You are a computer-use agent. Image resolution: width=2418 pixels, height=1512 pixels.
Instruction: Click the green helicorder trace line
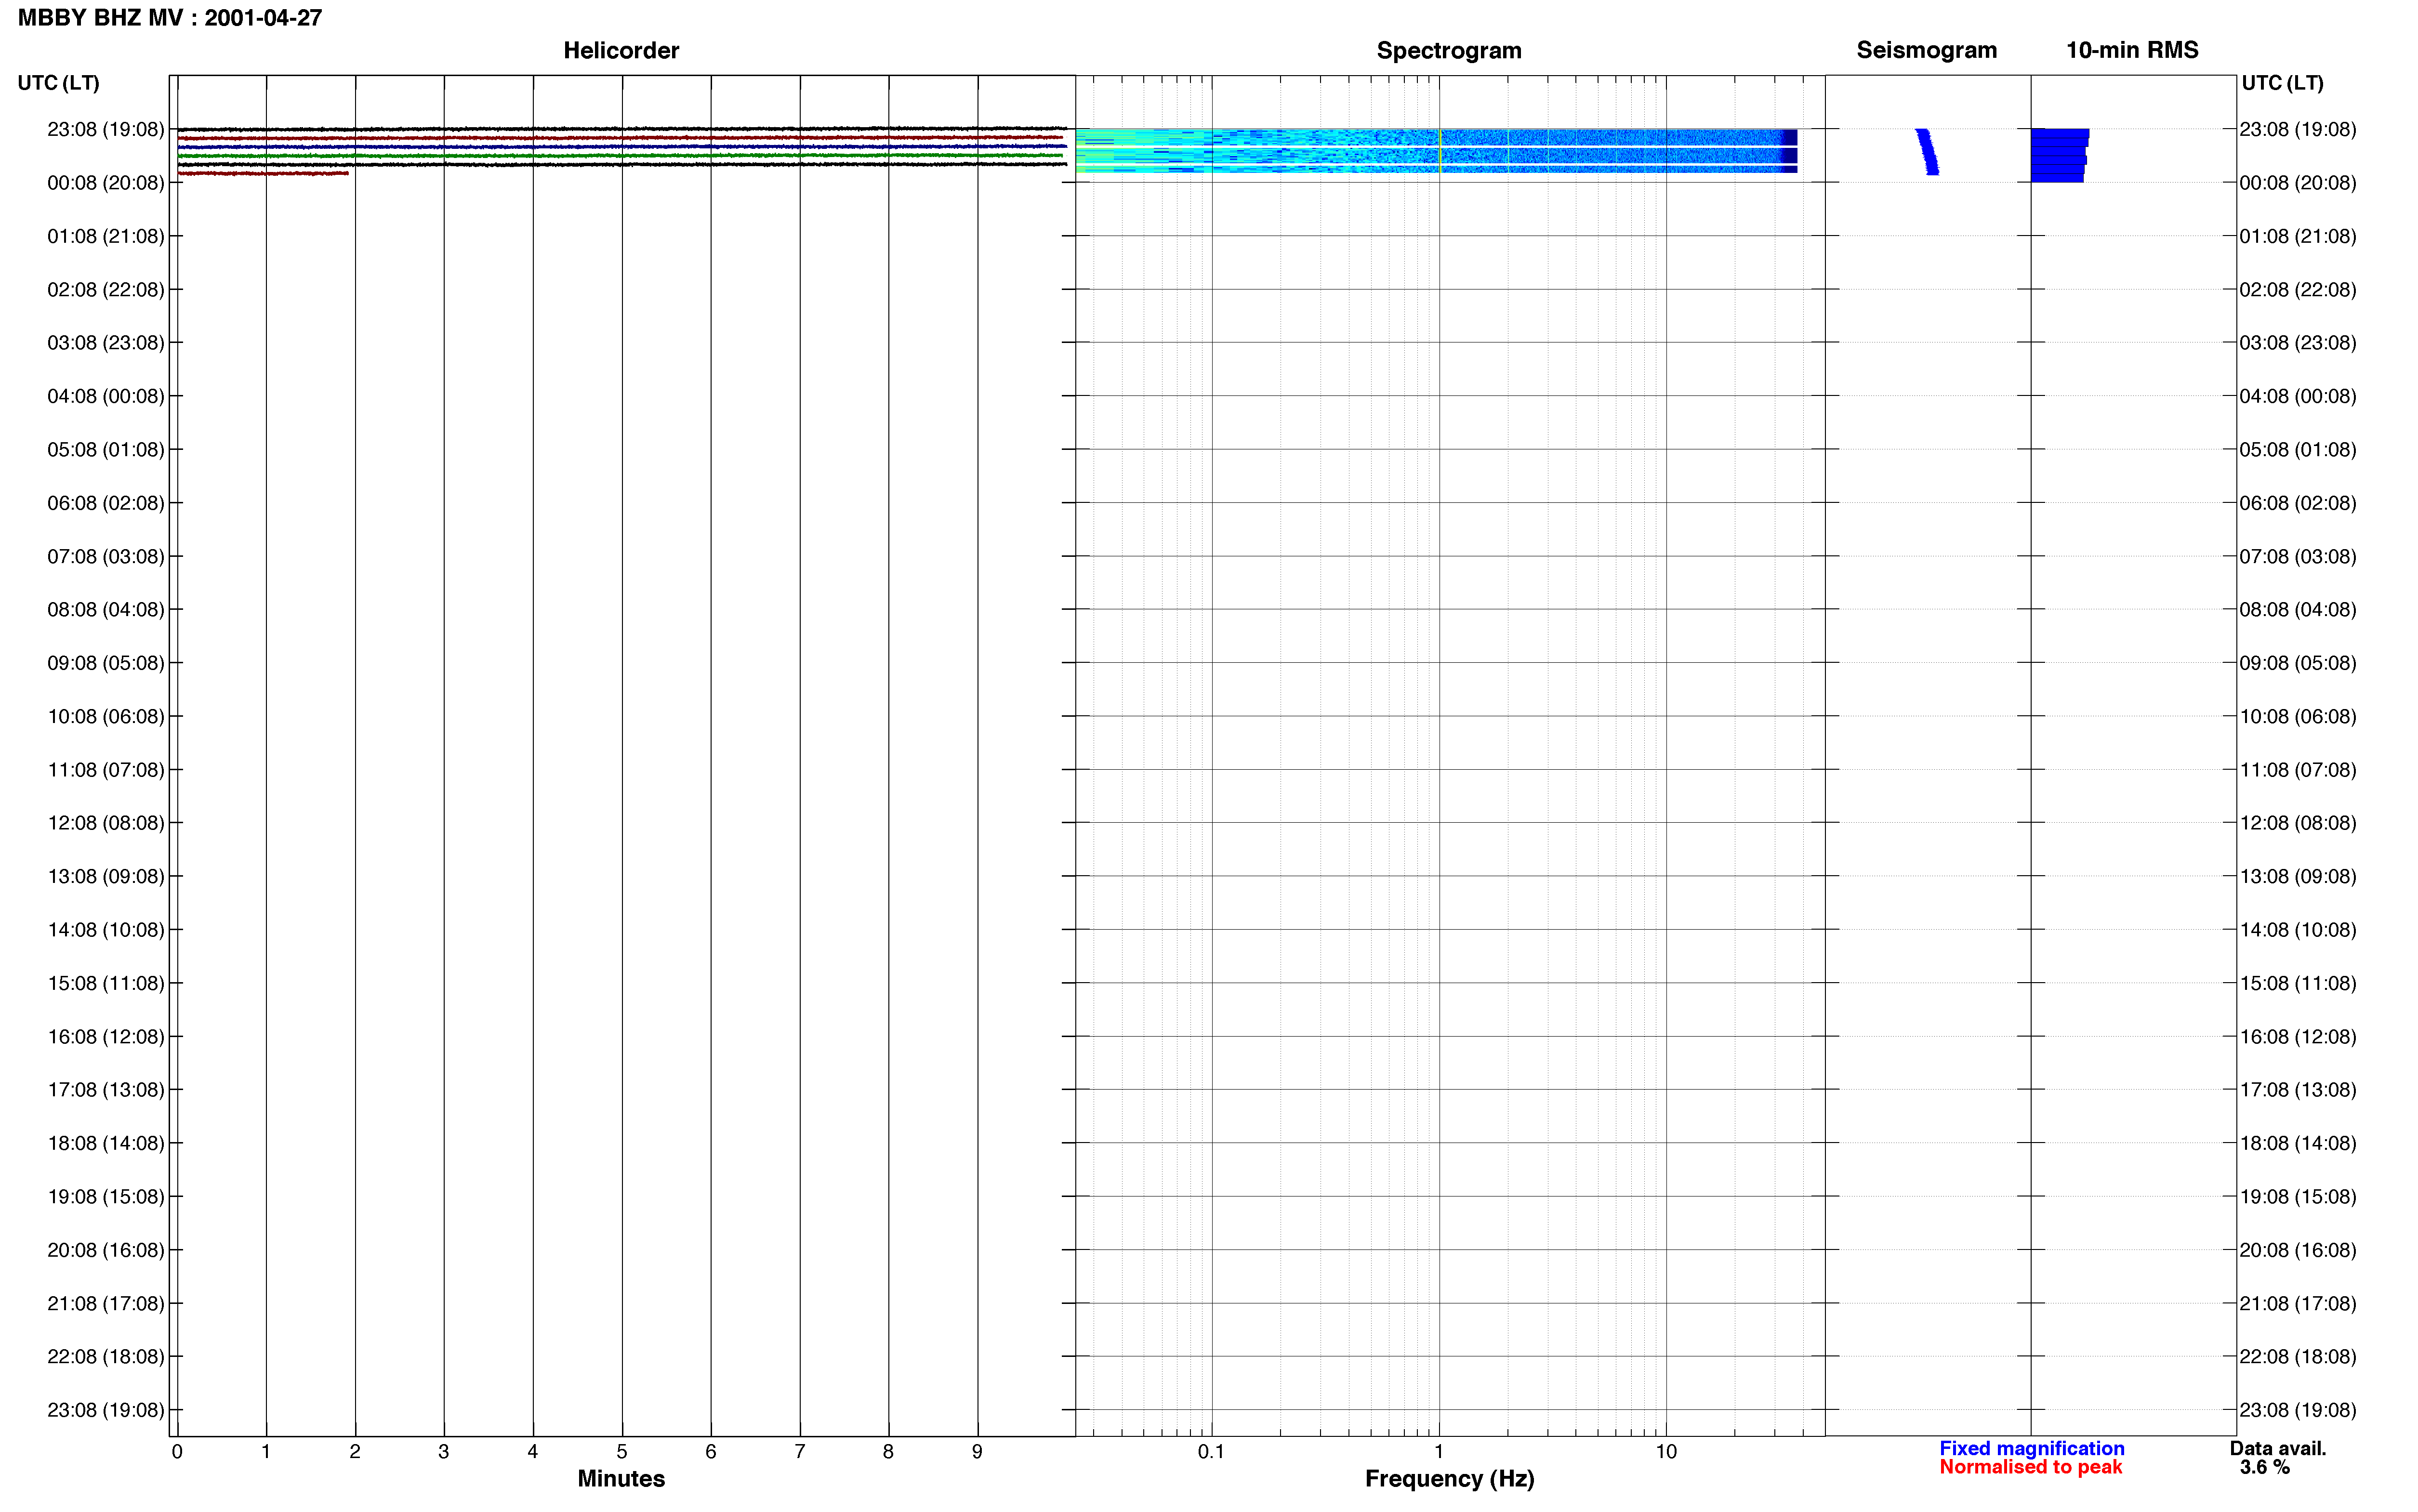620,156
